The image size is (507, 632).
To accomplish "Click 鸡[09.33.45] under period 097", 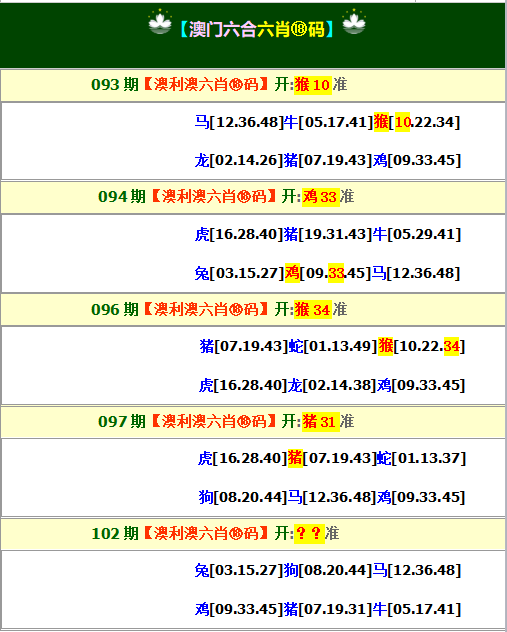I will pyautogui.click(x=421, y=497).
